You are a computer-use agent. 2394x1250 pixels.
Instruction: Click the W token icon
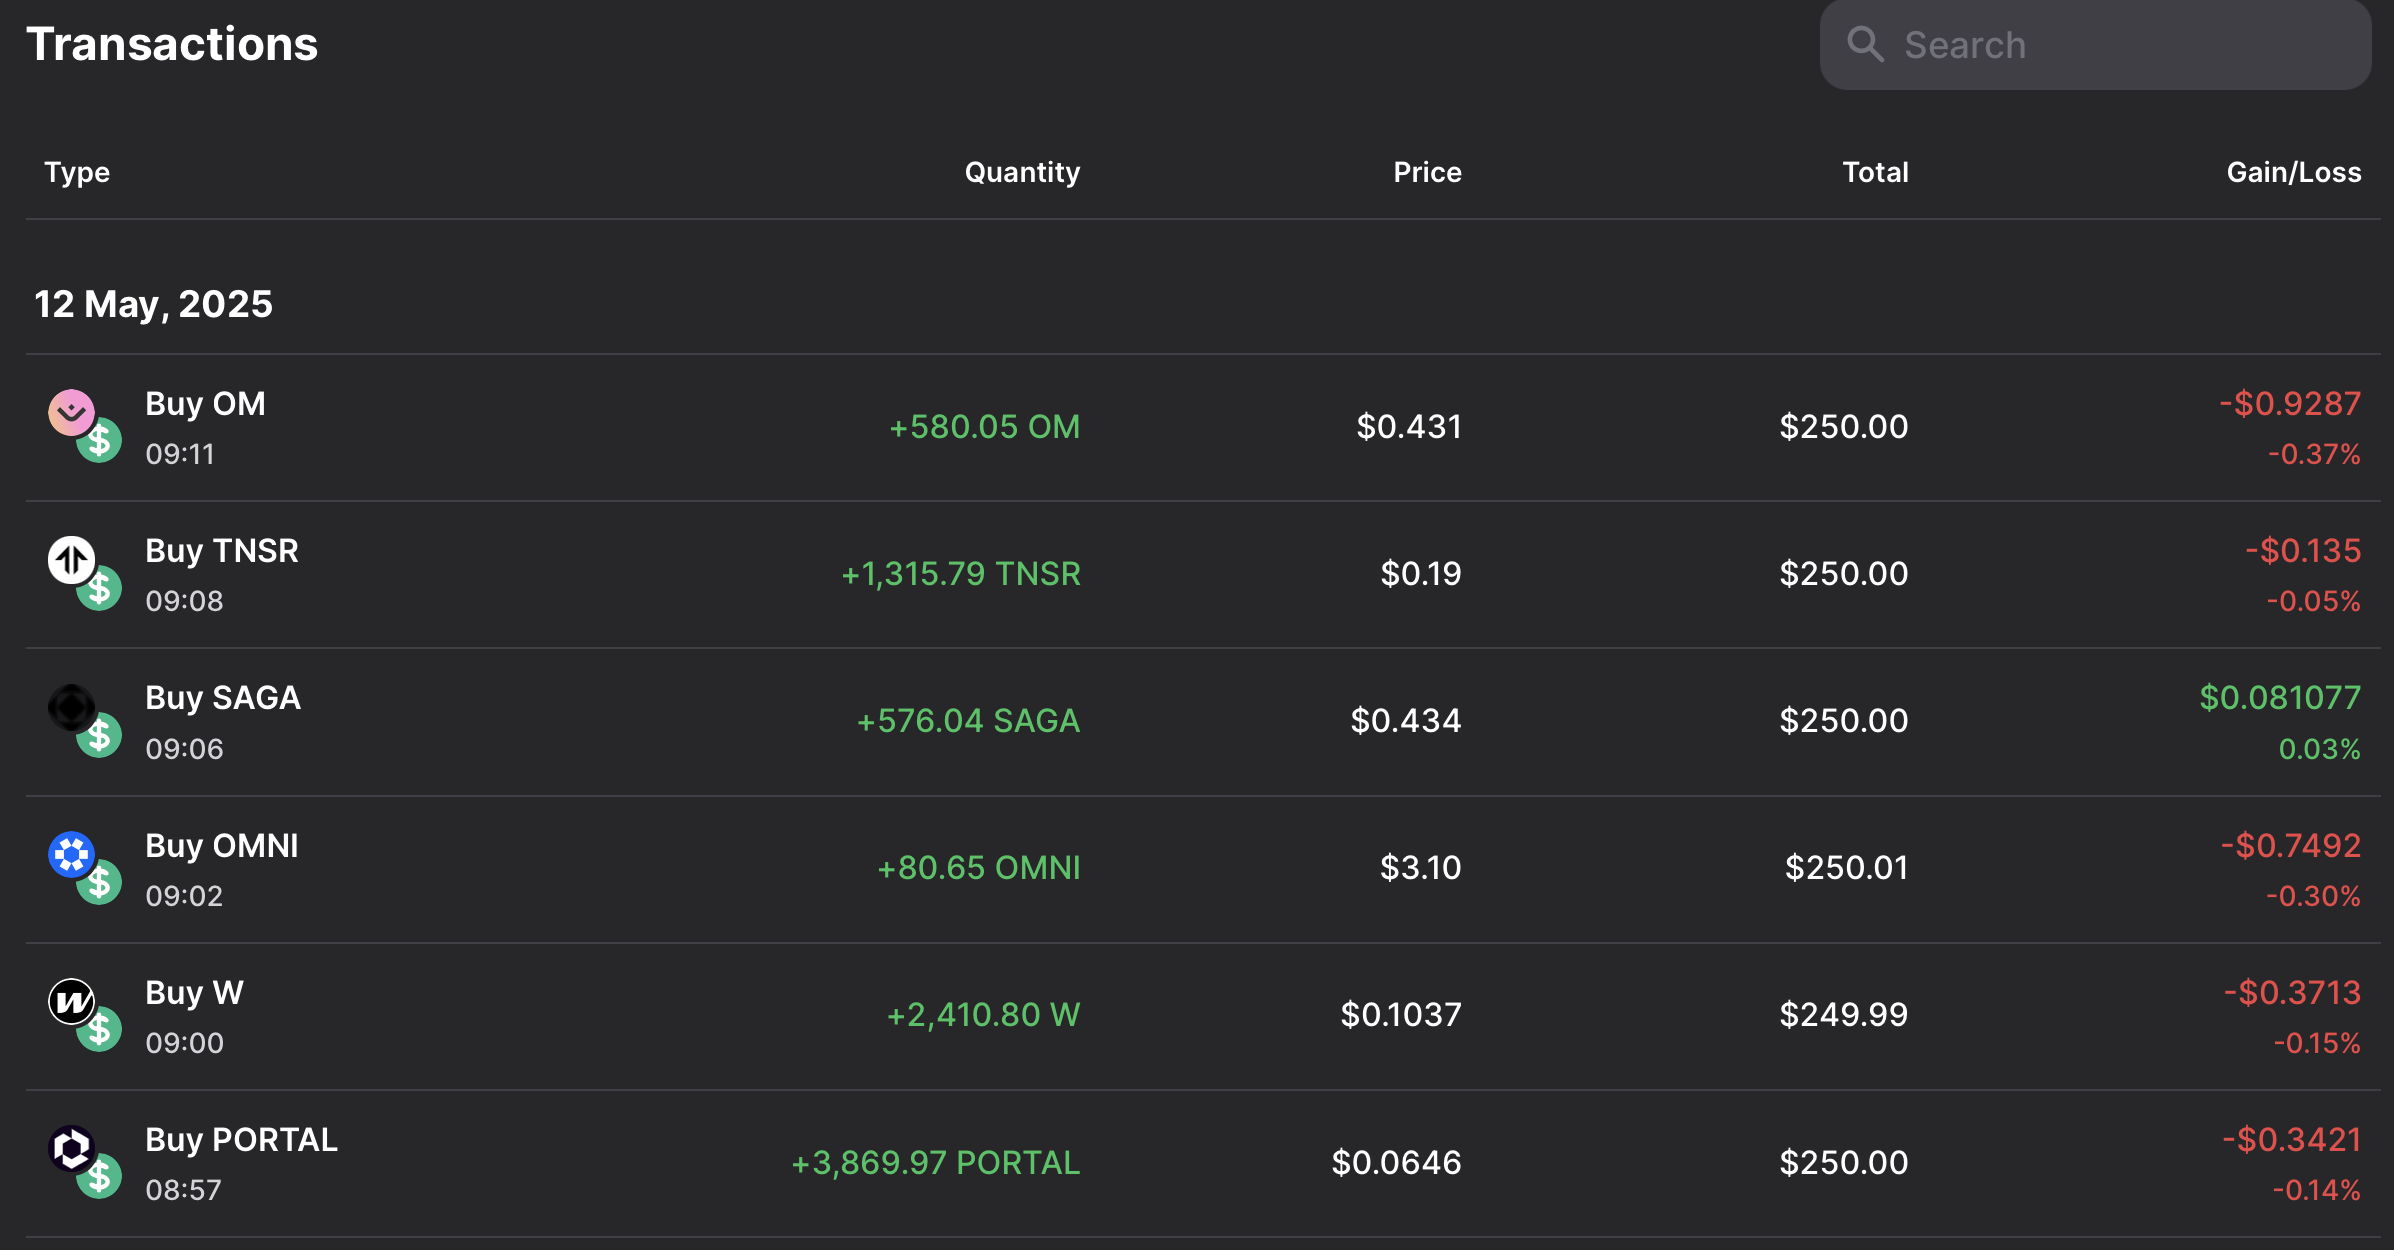point(71,1001)
